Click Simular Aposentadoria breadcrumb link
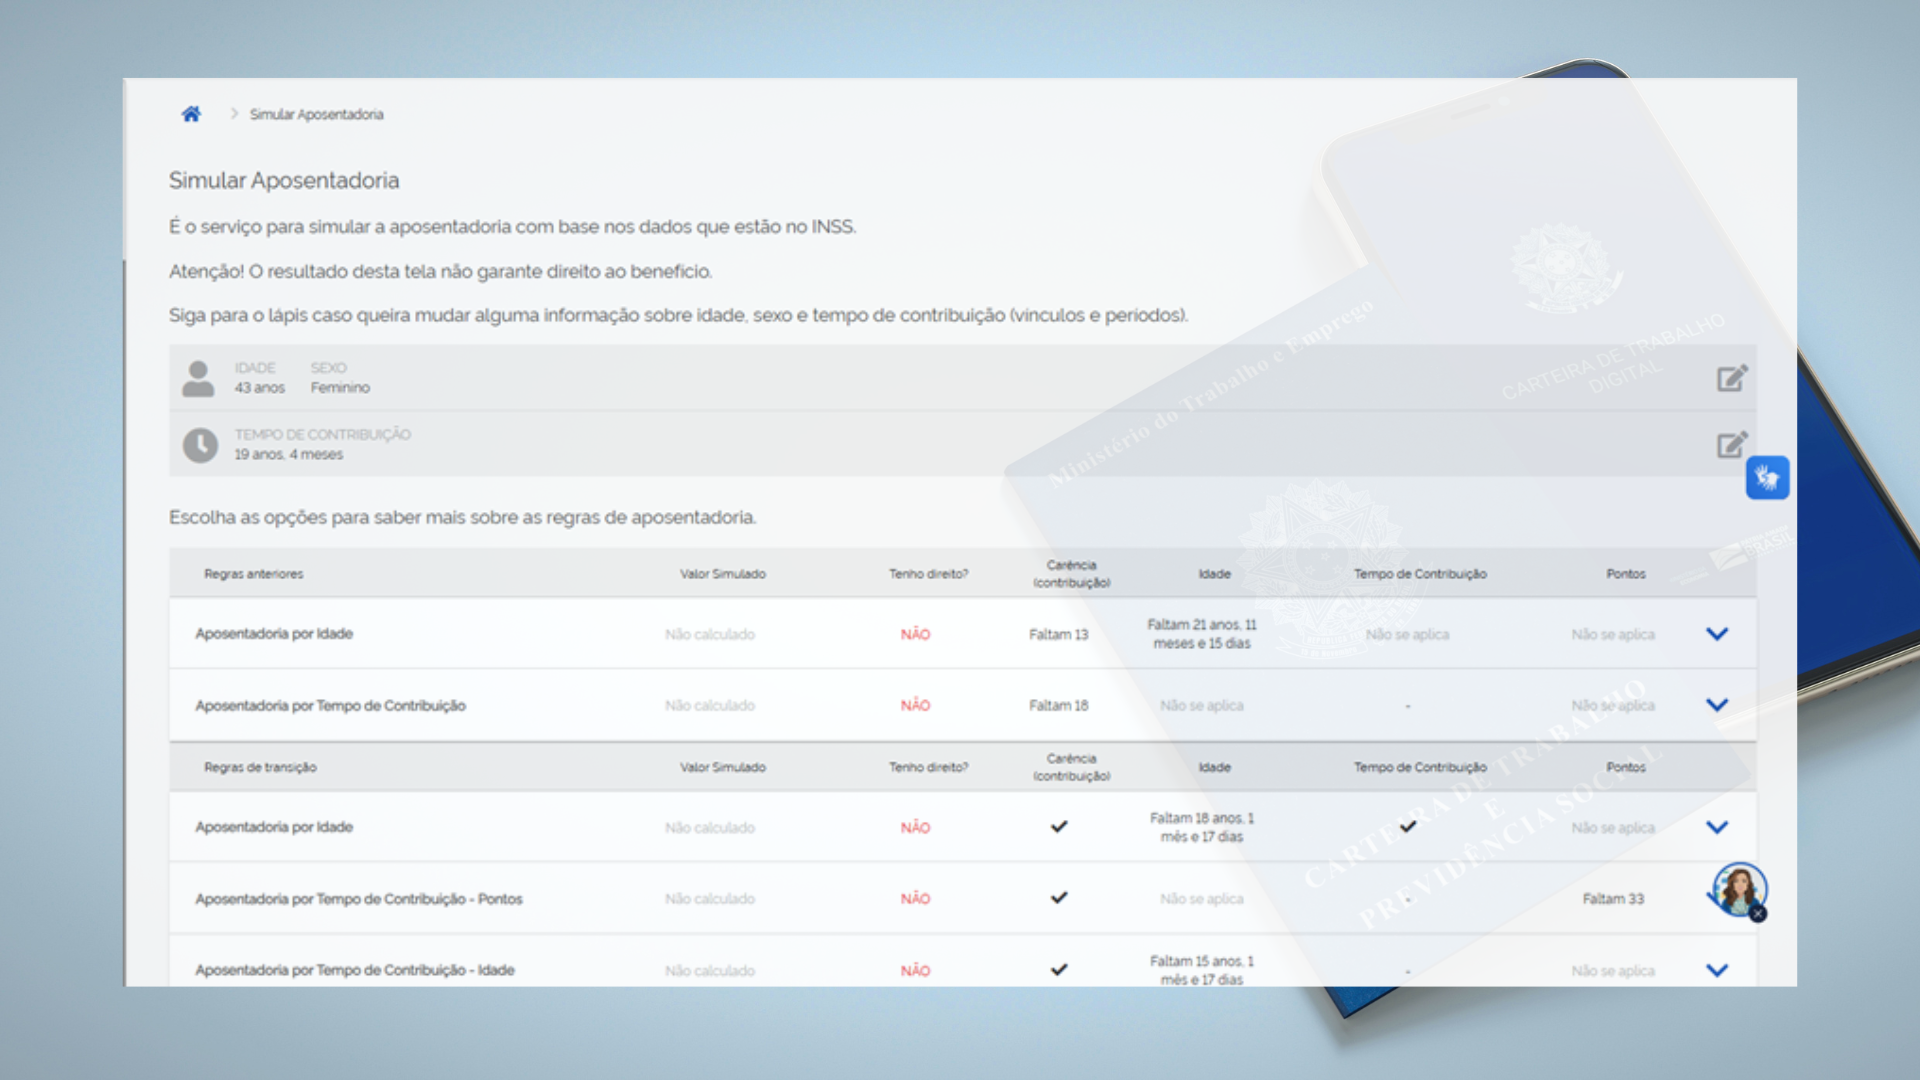Screen dimensions: 1920x1080 [x=316, y=114]
